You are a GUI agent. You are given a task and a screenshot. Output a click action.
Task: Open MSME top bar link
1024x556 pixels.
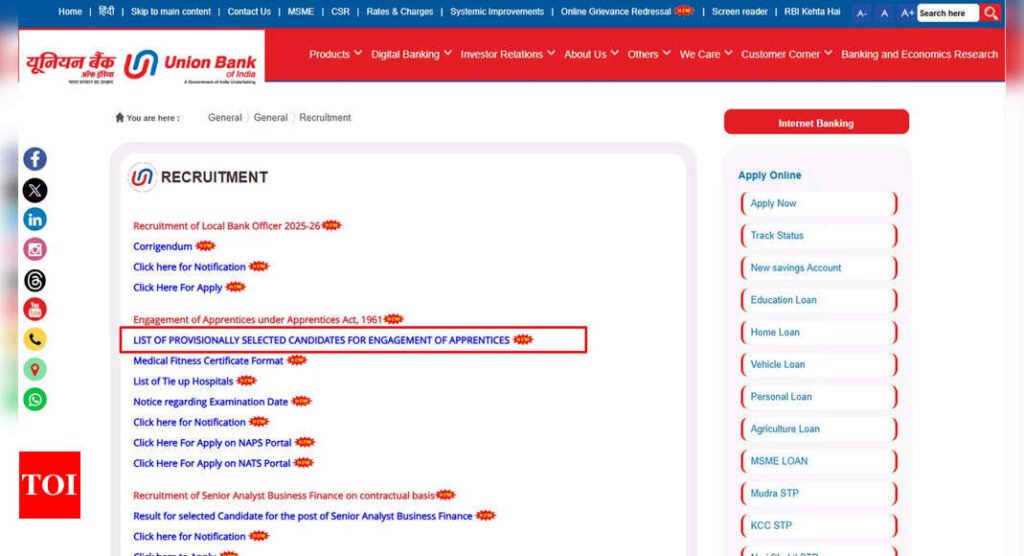[300, 12]
